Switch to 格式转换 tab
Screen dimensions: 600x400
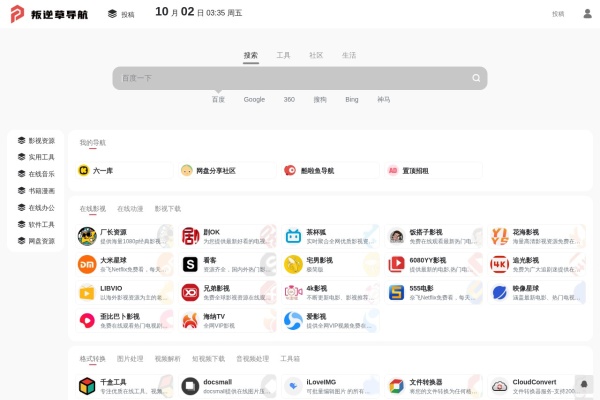[x=93, y=359]
